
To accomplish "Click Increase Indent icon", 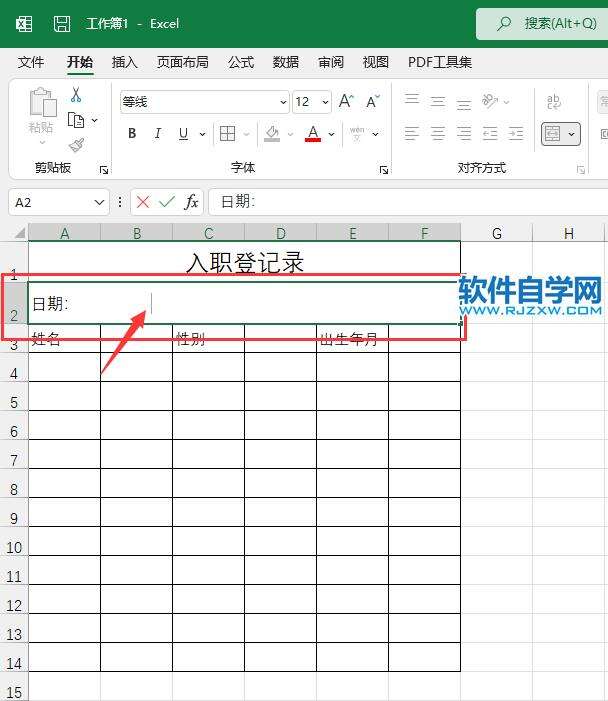I will coord(516,133).
